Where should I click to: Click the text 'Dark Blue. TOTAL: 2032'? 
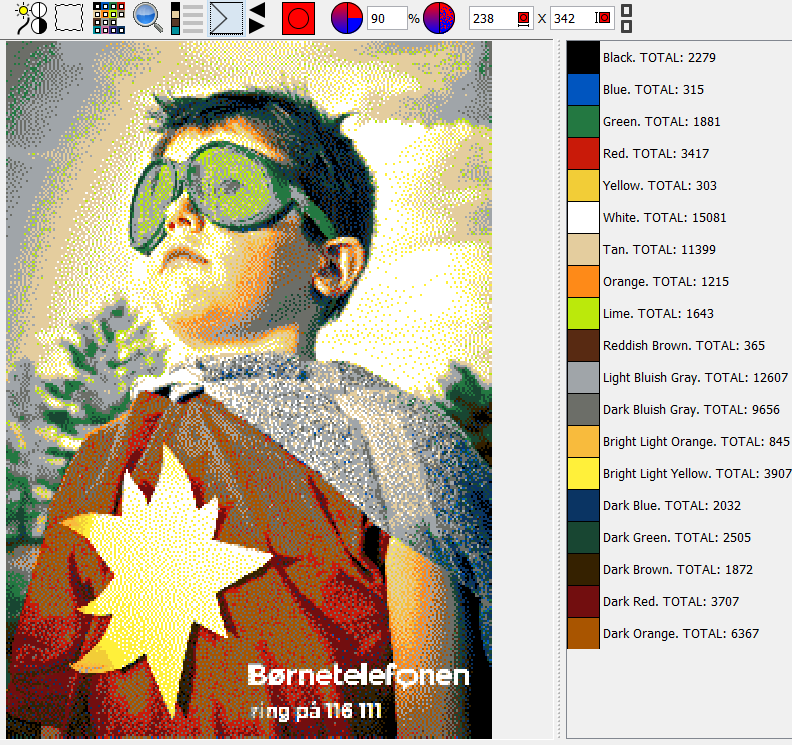(x=672, y=506)
